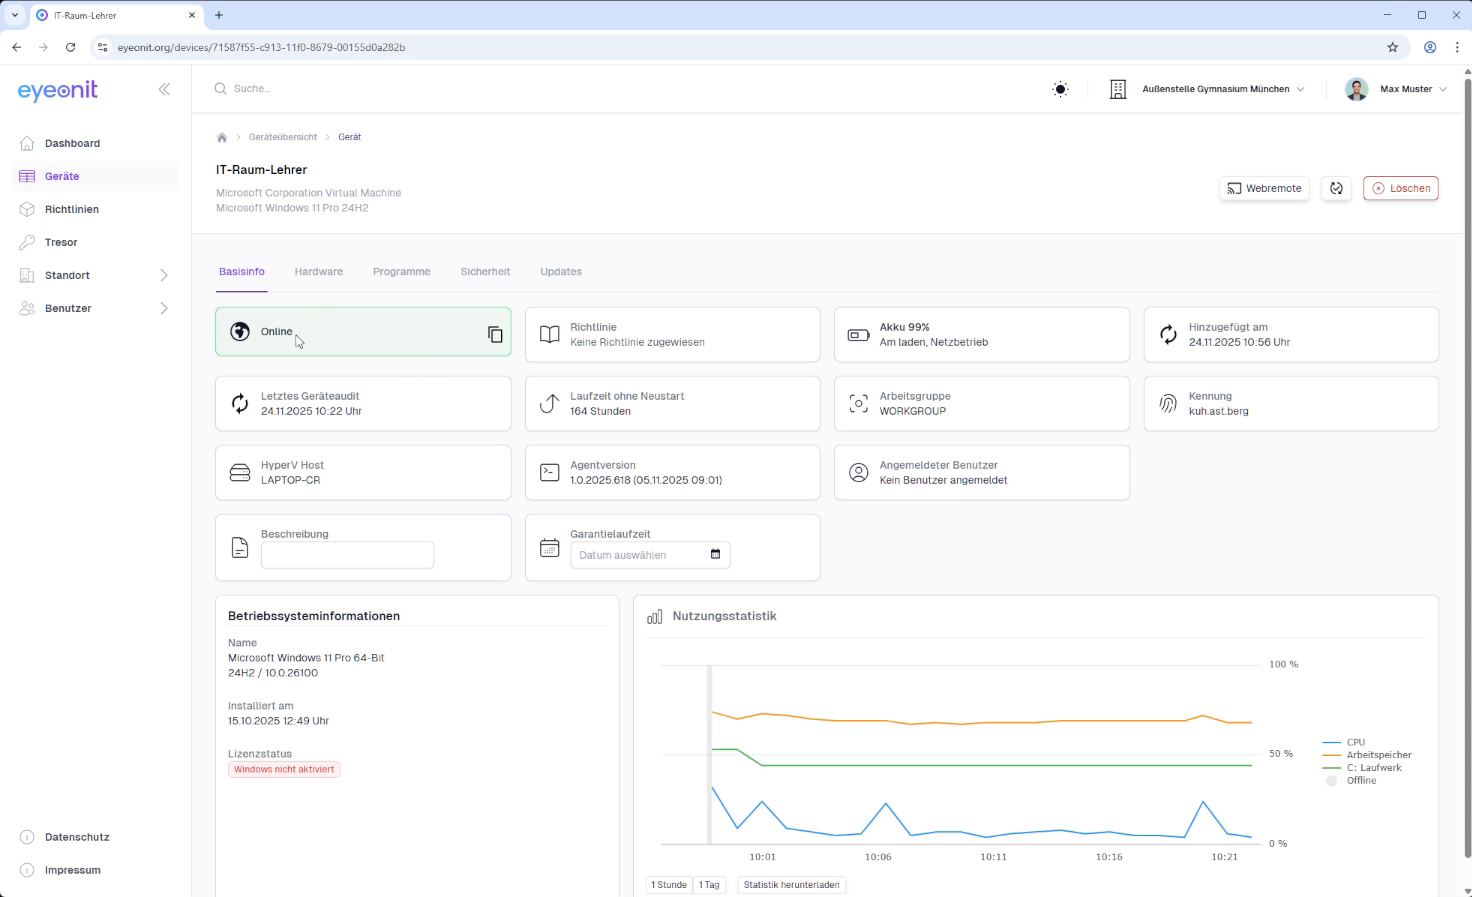This screenshot has width=1472, height=897.
Task: Click the refresh icon next to Webremote
Action: (1336, 188)
